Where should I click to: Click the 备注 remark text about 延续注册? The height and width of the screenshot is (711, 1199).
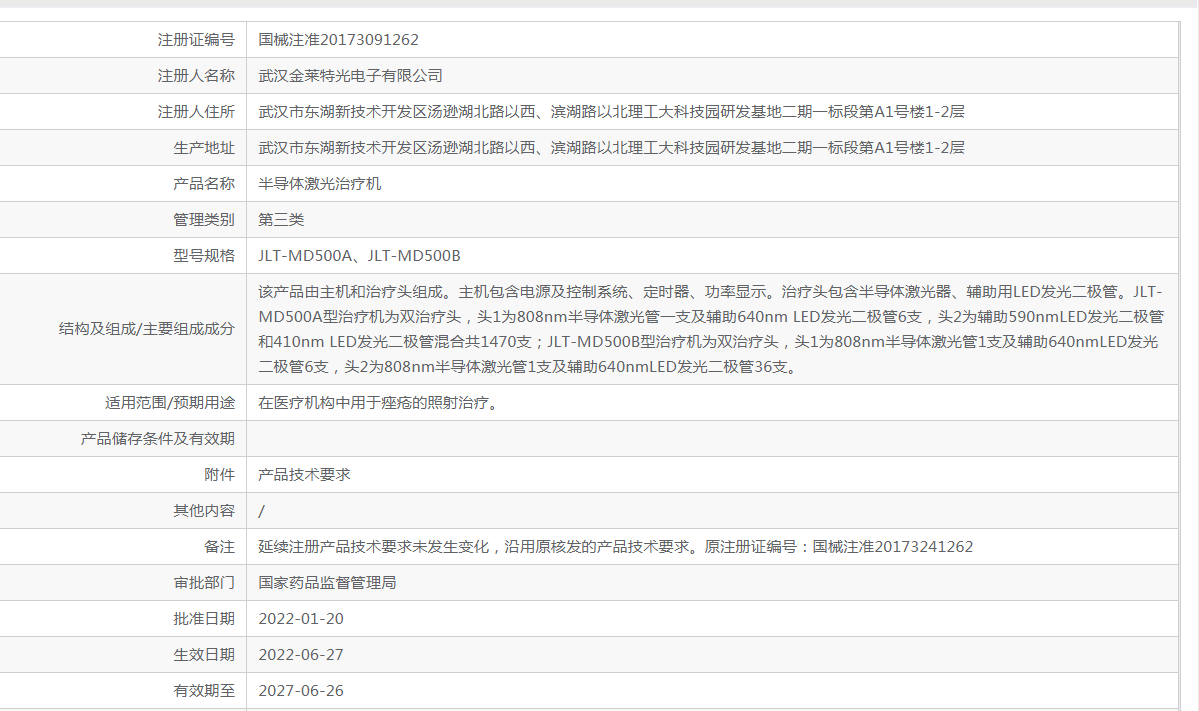coord(616,546)
